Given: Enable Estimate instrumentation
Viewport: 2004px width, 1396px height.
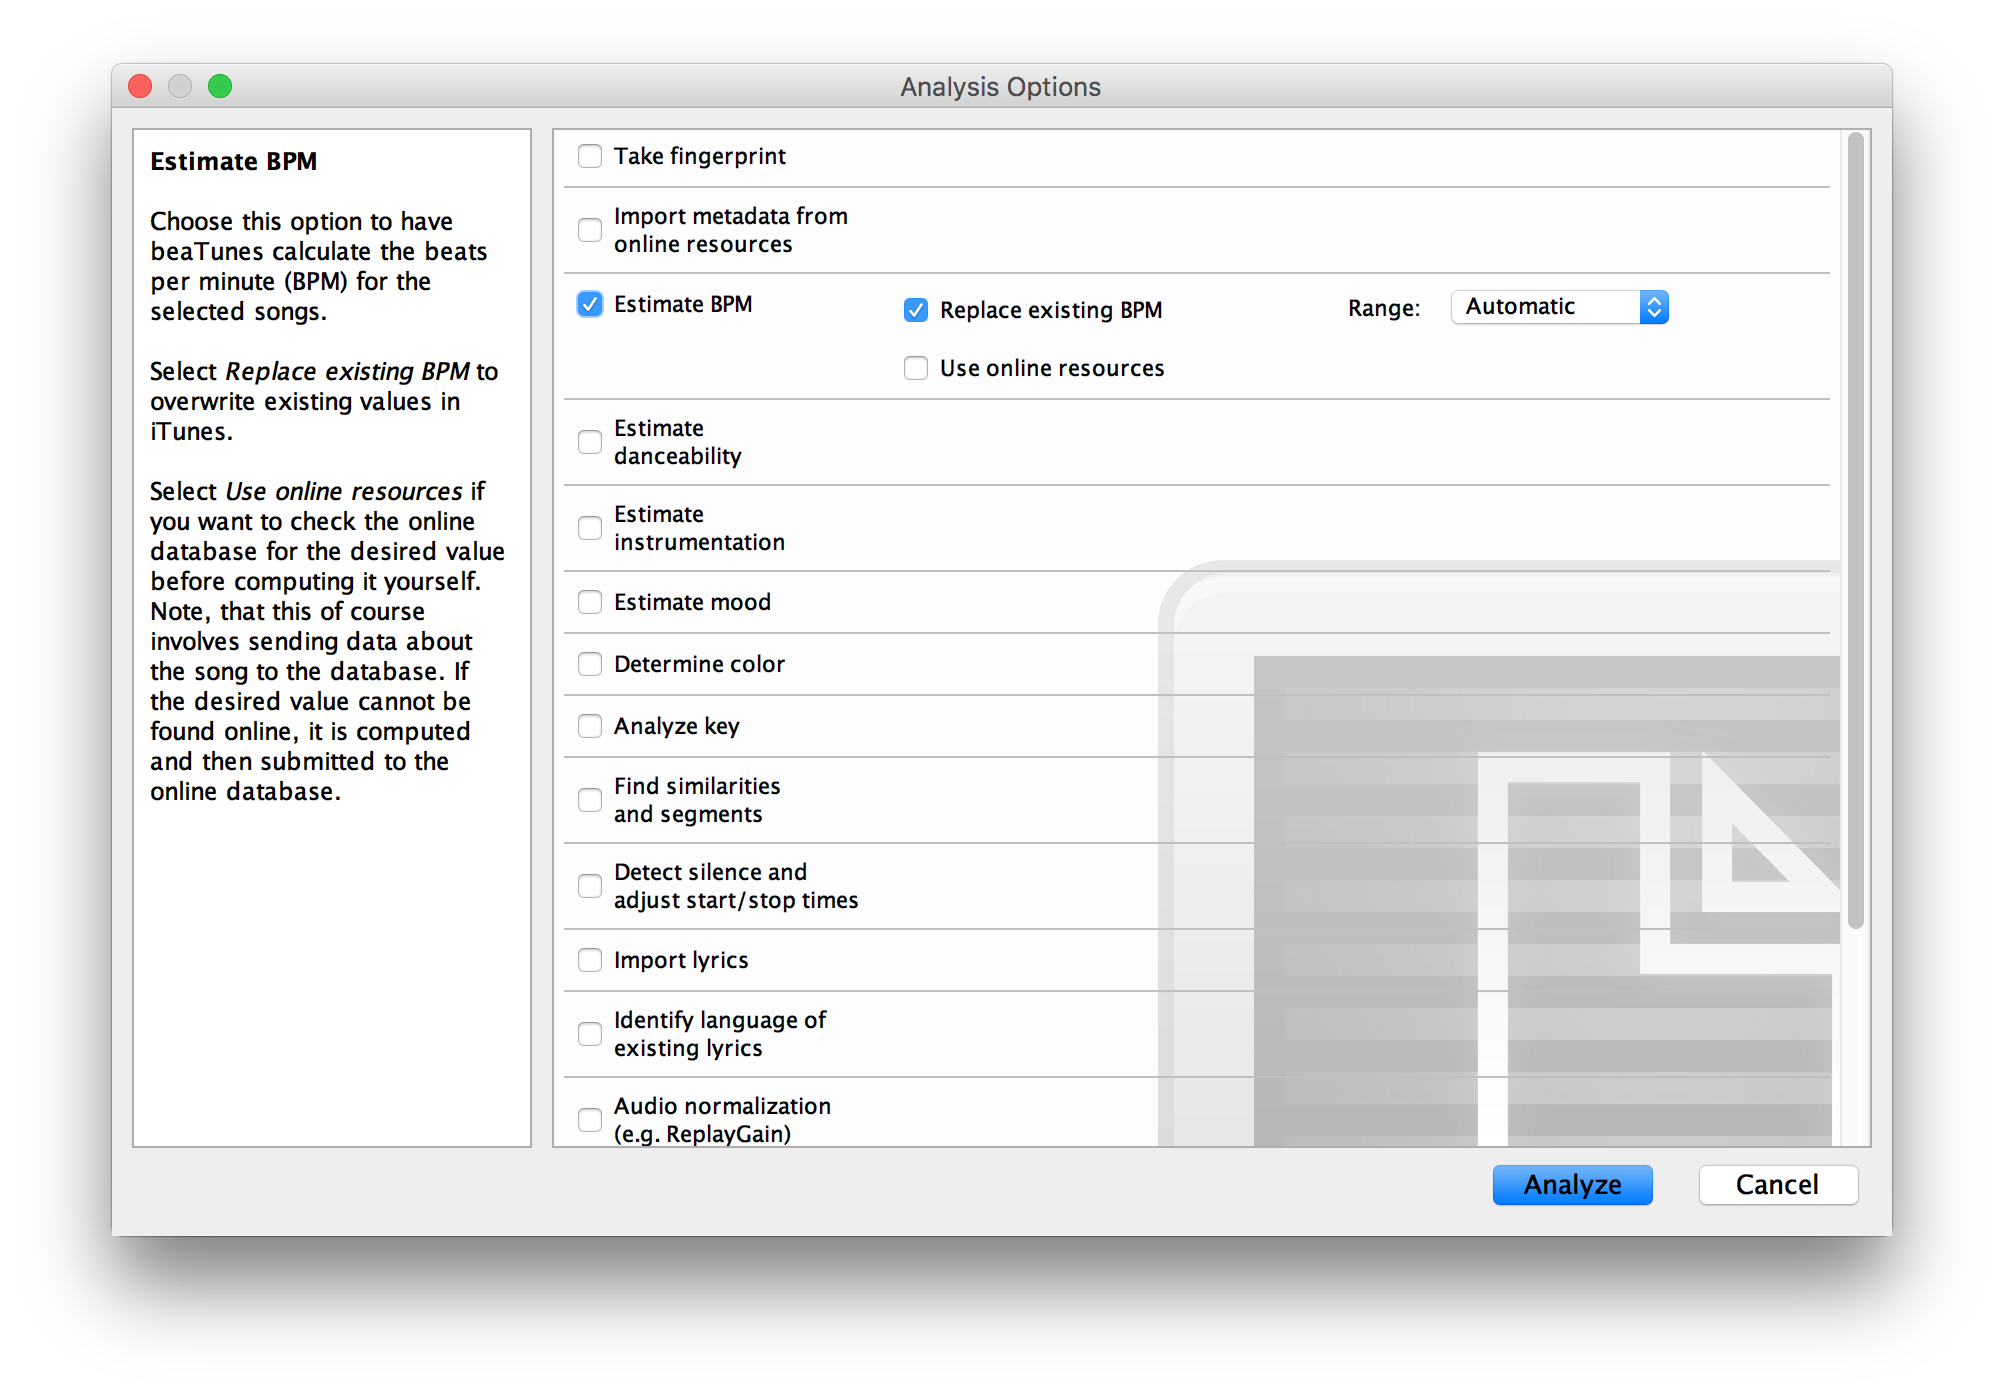Looking at the screenshot, I should pos(590,528).
